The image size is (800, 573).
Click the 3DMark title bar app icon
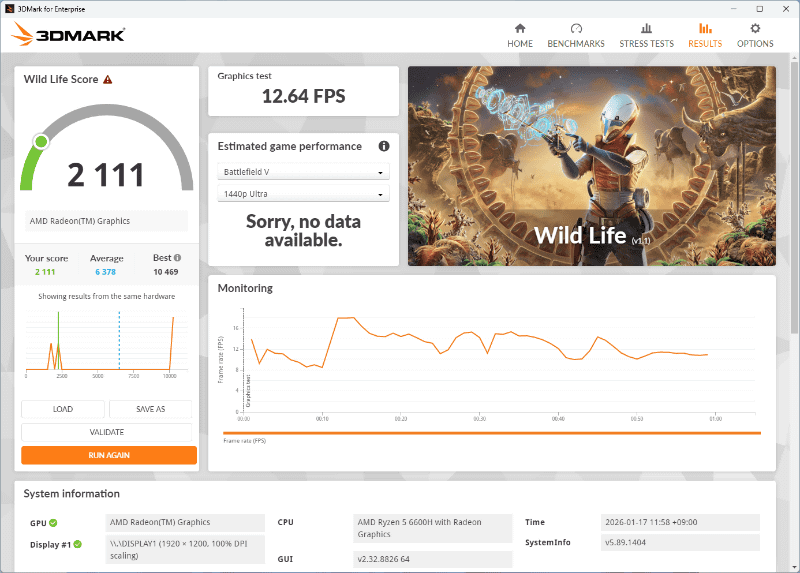pos(9,9)
